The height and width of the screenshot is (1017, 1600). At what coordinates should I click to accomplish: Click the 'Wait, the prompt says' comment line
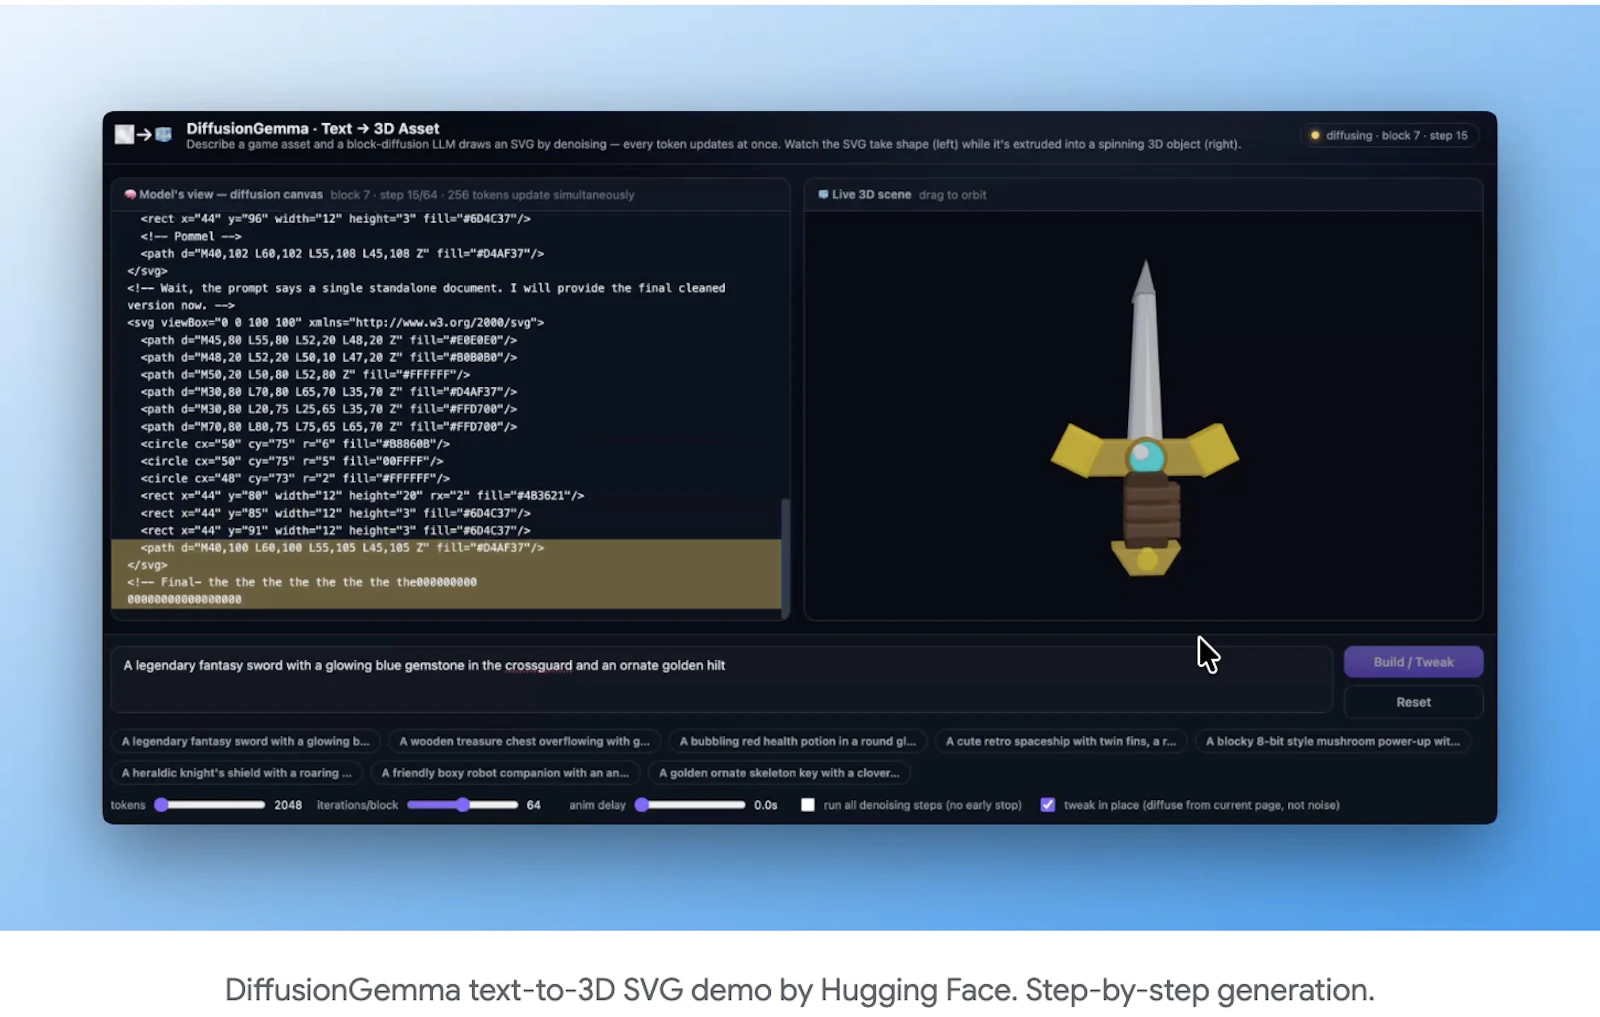(426, 296)
